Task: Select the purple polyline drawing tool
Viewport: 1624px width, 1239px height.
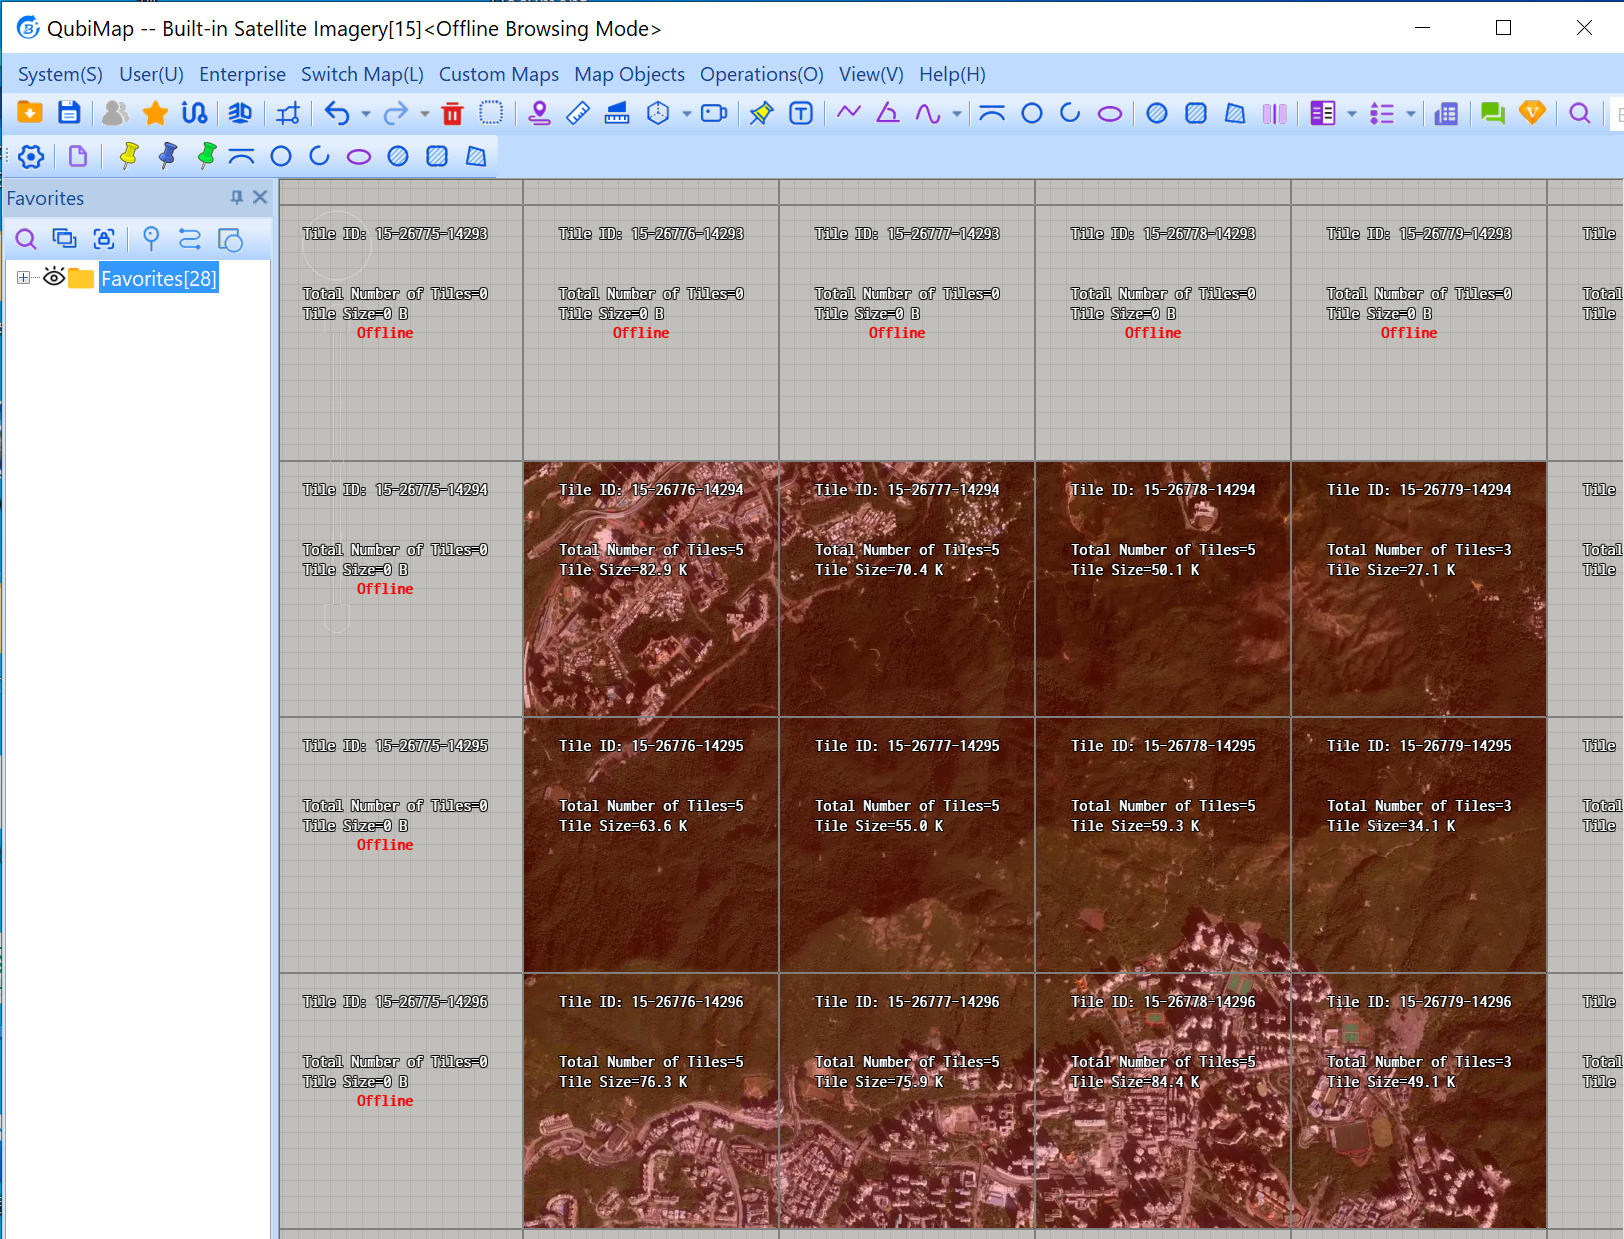Action: pos(849,113)
